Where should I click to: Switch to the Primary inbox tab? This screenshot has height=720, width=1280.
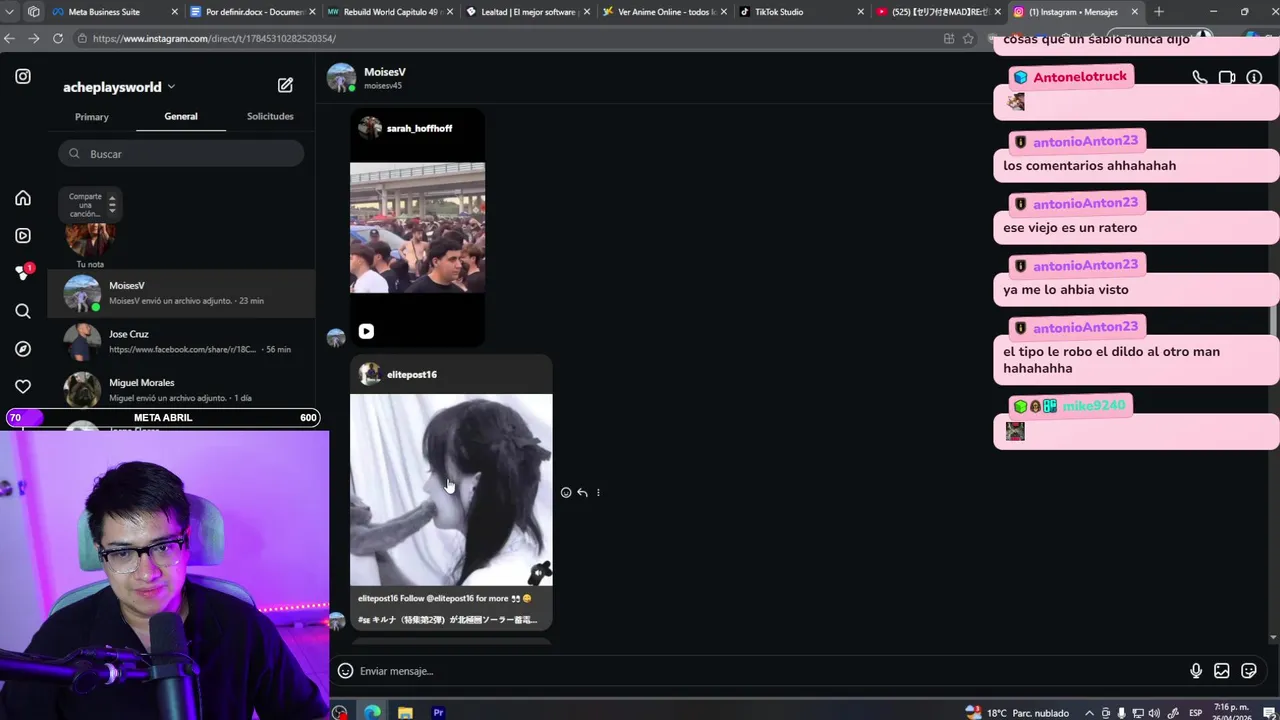tap(92, 117)
